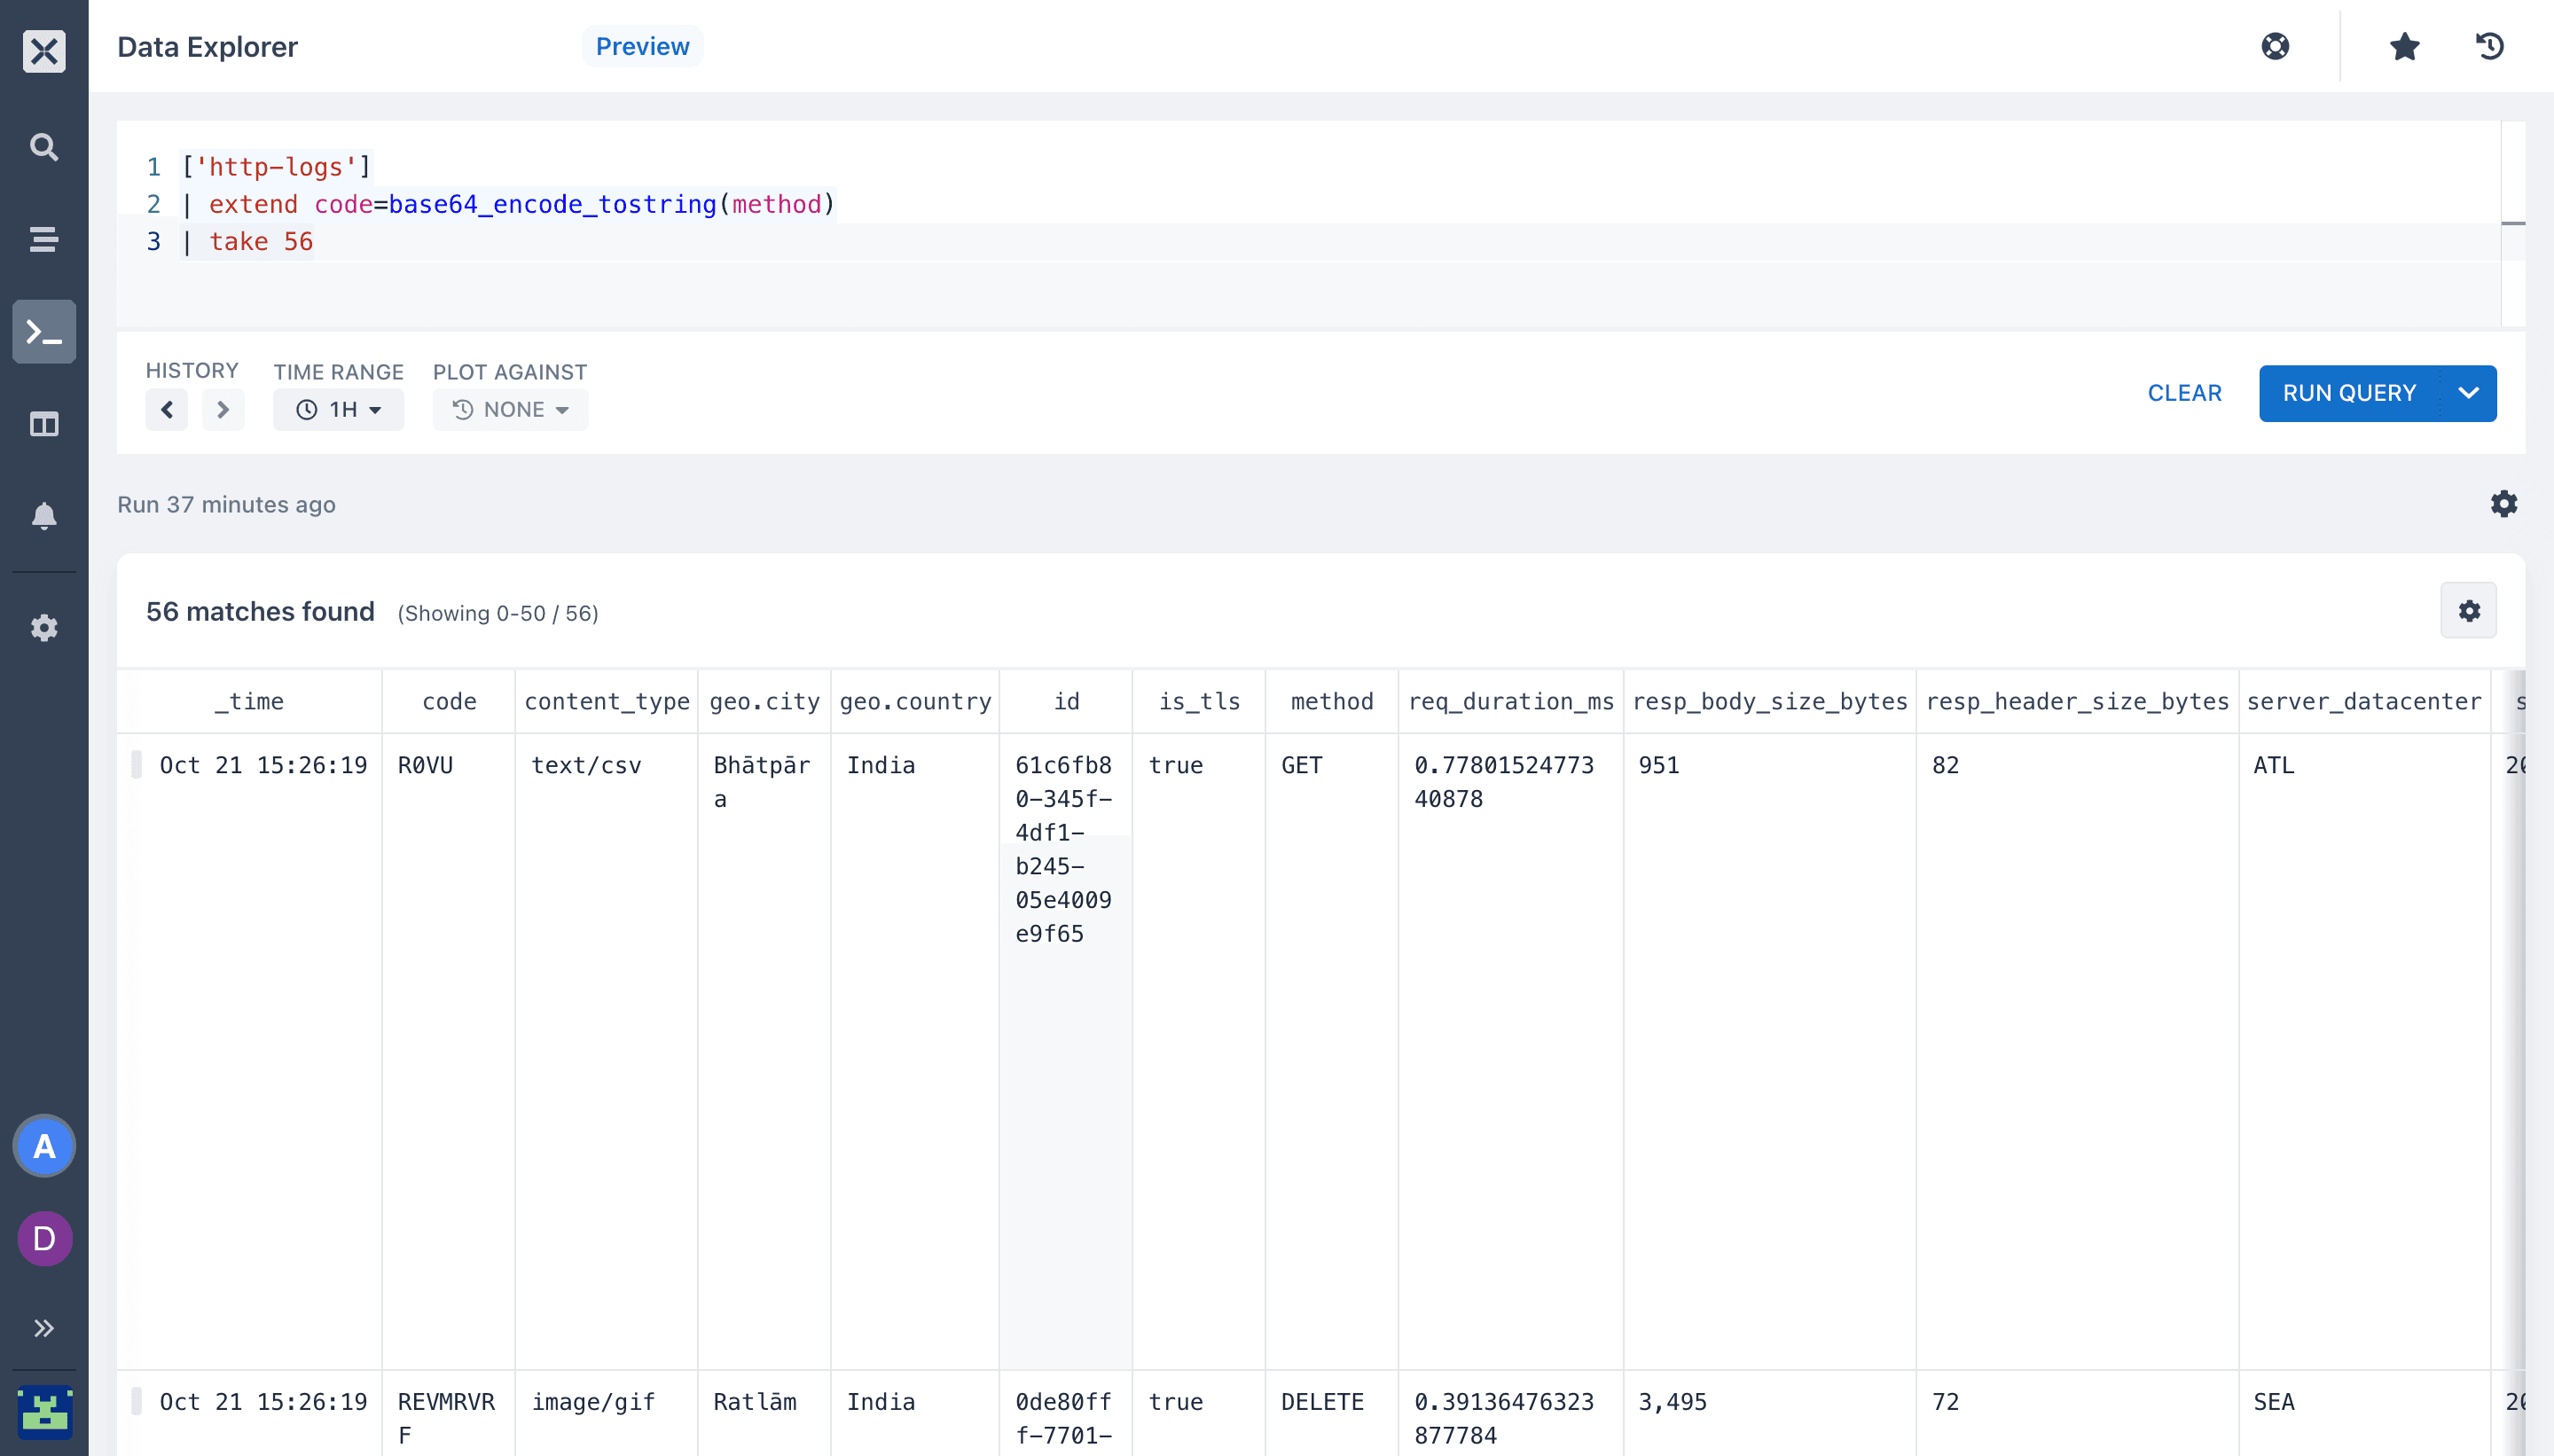
Task: Click the starred queries star icon
Action: click(2404, 46)
